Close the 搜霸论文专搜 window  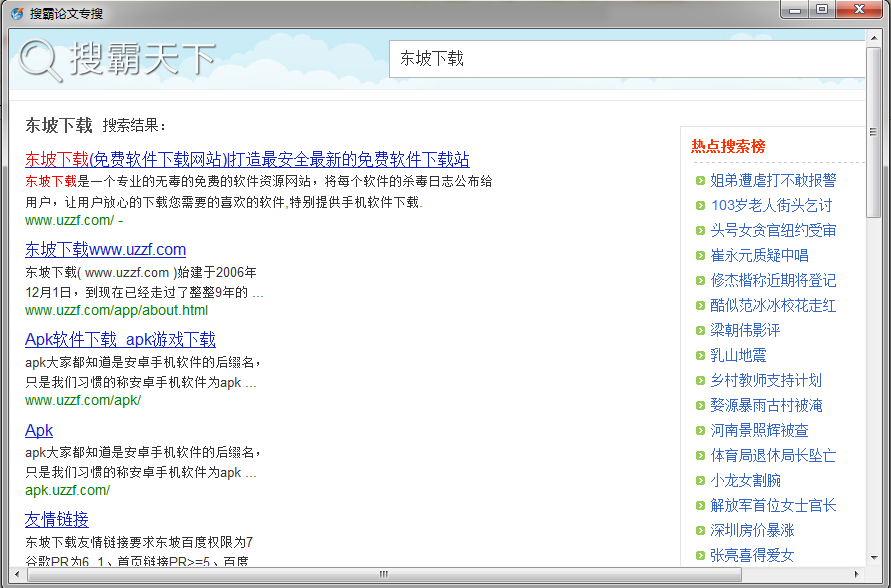[860, 10]
